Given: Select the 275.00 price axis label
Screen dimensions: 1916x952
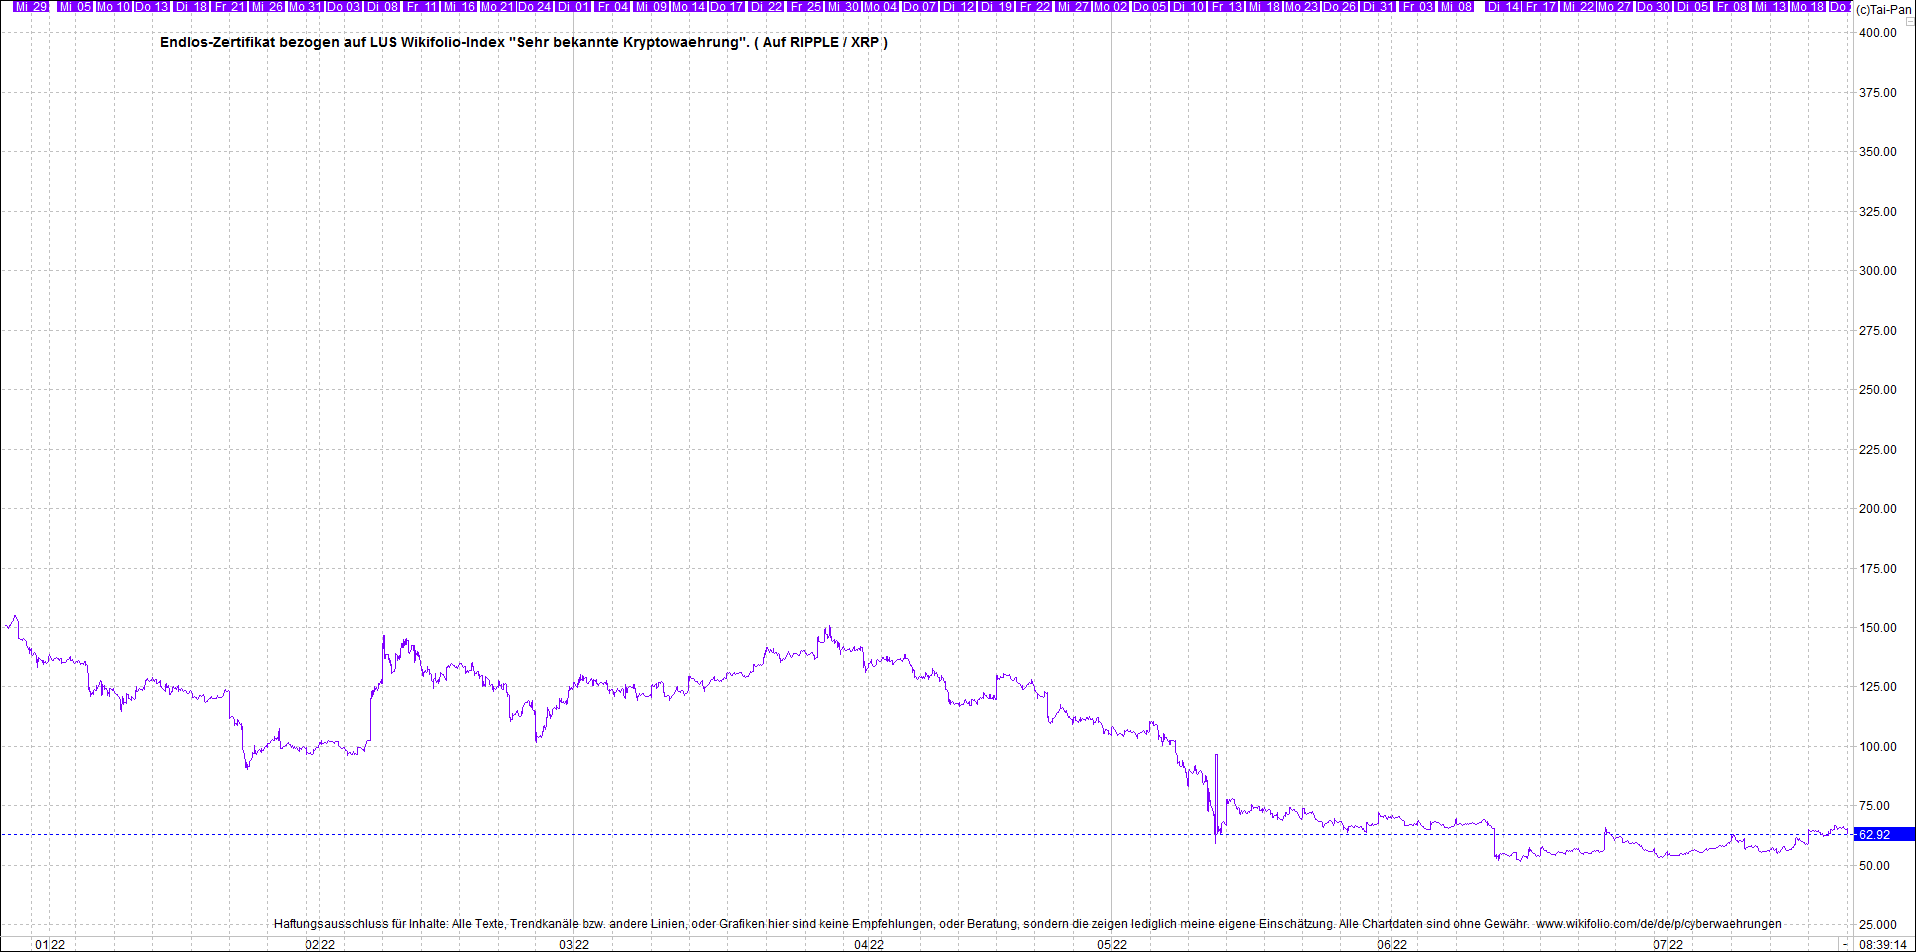Looking at the screenshot, I should coord(1877,331).
